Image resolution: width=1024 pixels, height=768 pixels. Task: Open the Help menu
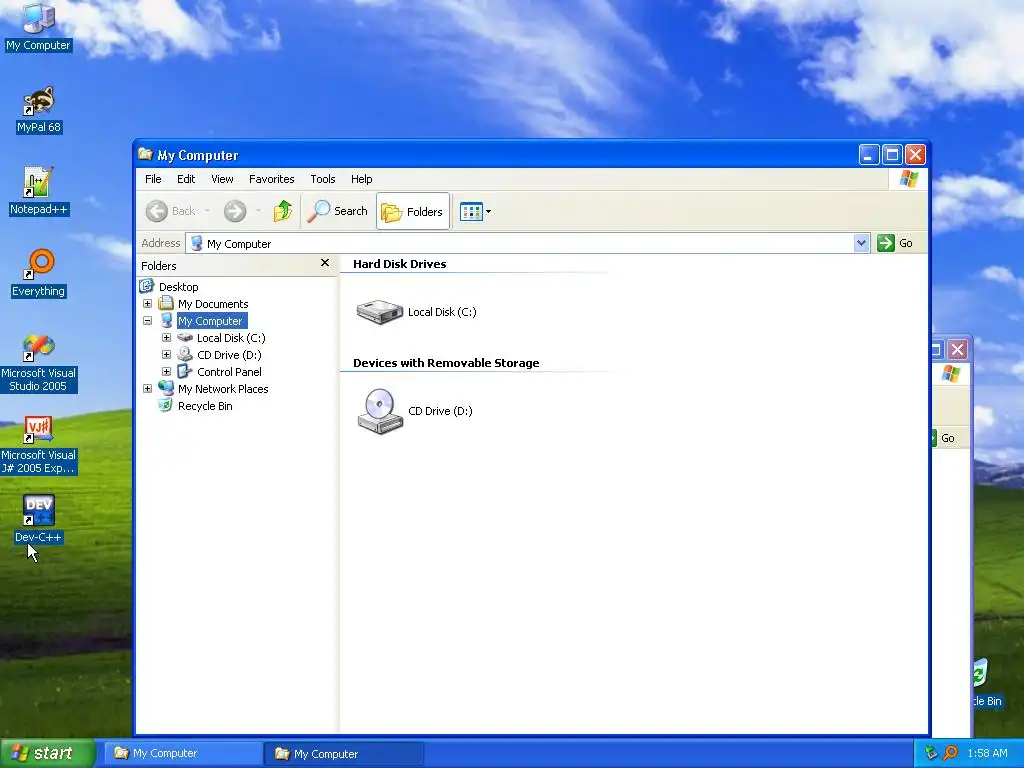(x=361, y=179)
